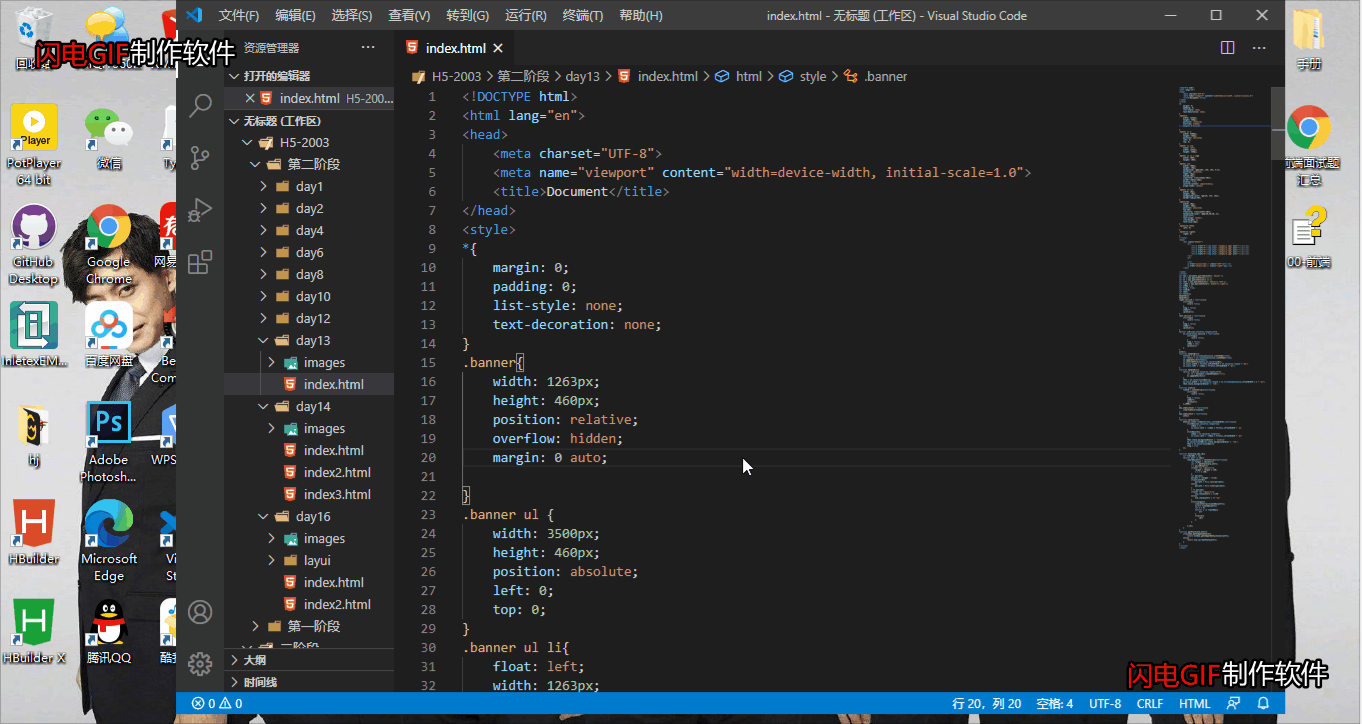Open the 终端(T) menu
1362x724 pixels.
(583, 16)
